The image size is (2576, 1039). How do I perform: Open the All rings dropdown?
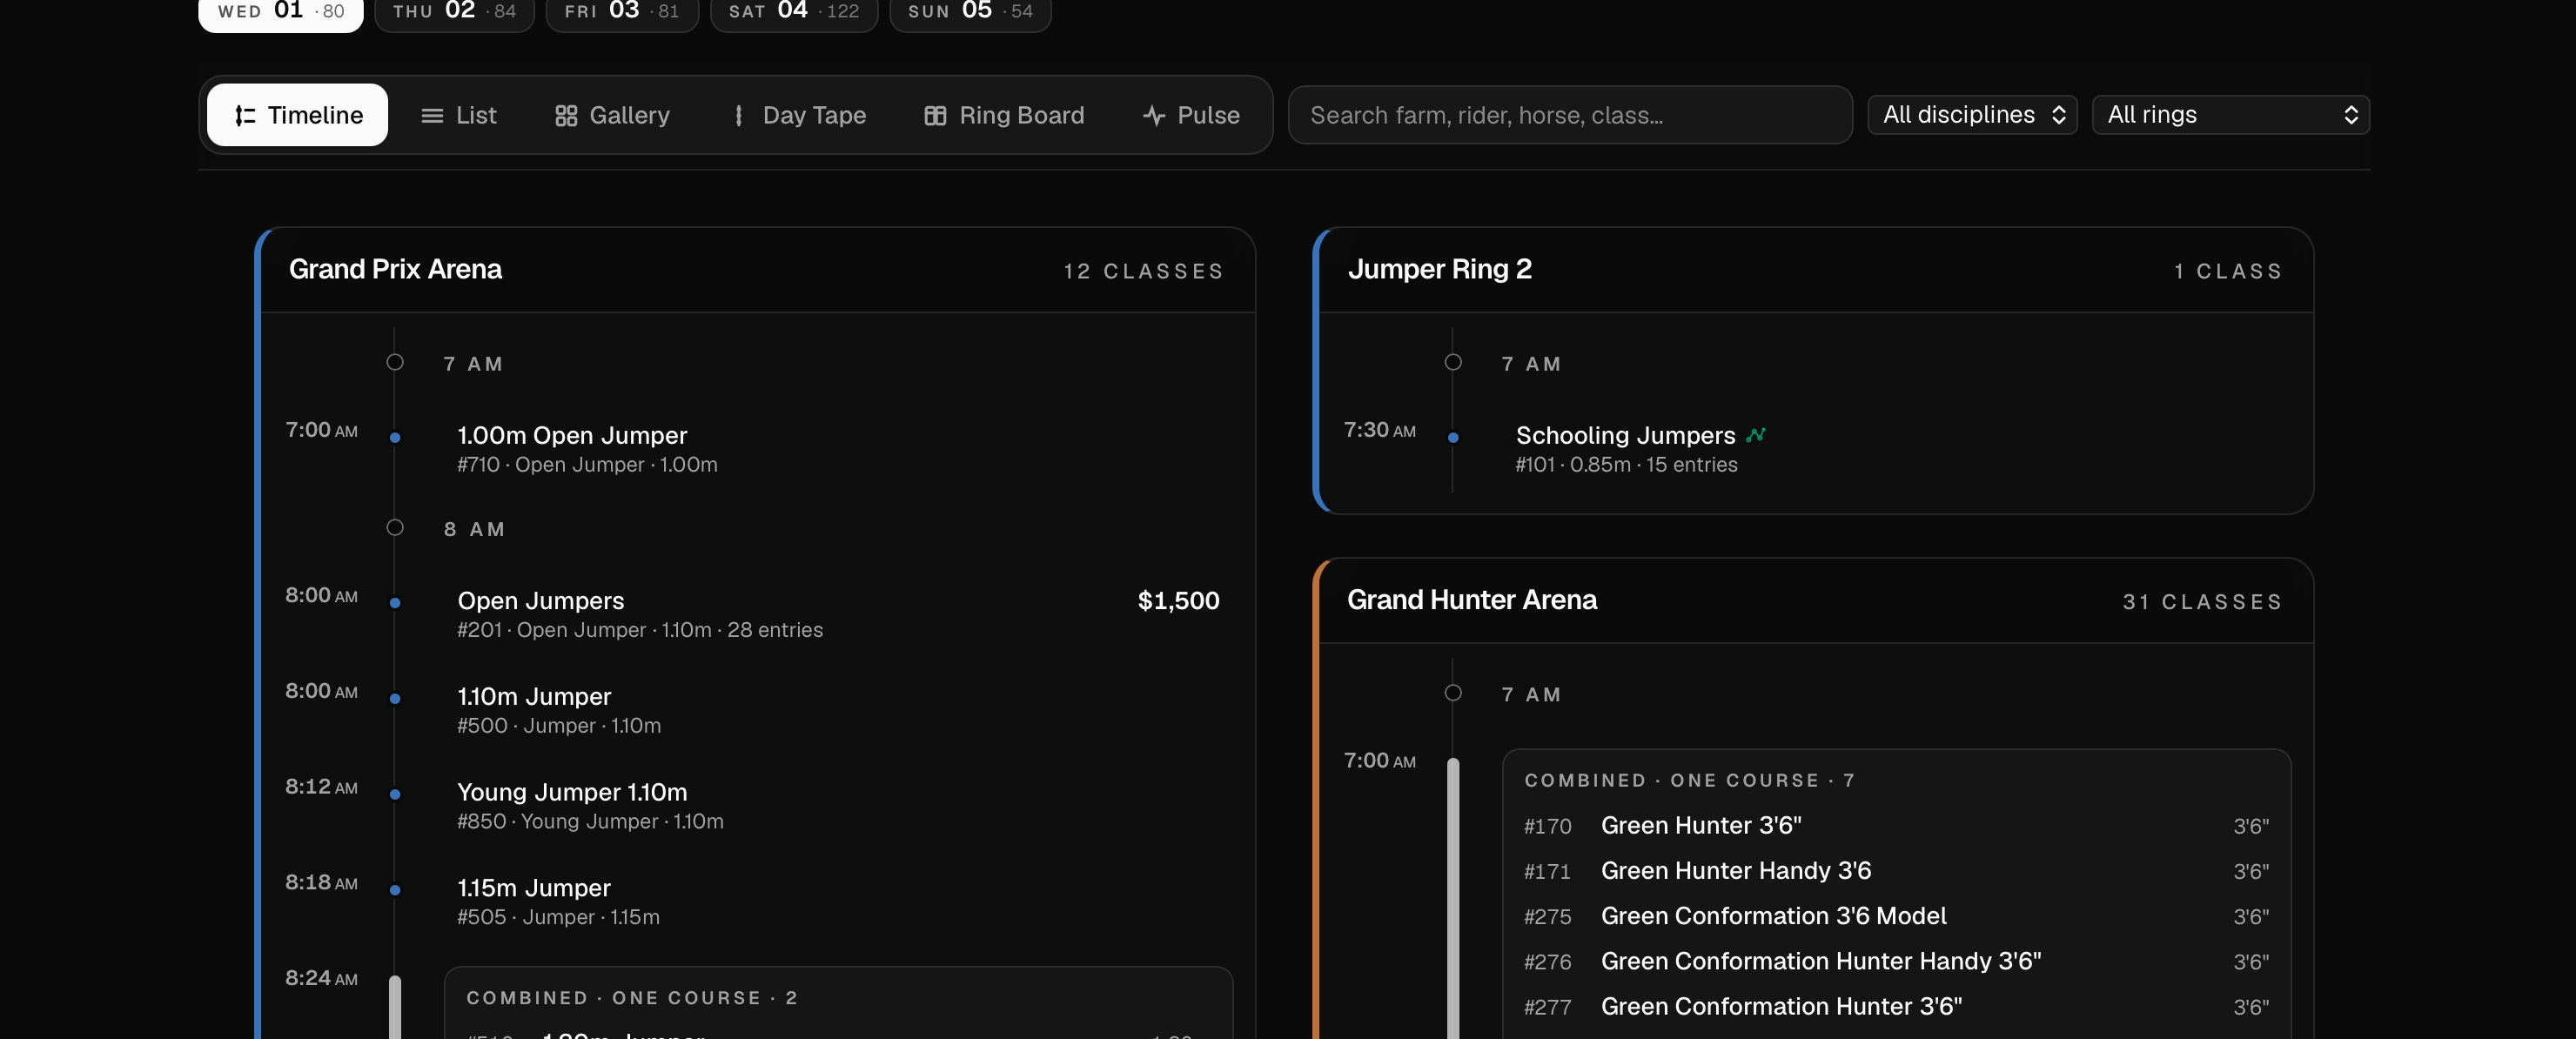(x=2230, y=115)
